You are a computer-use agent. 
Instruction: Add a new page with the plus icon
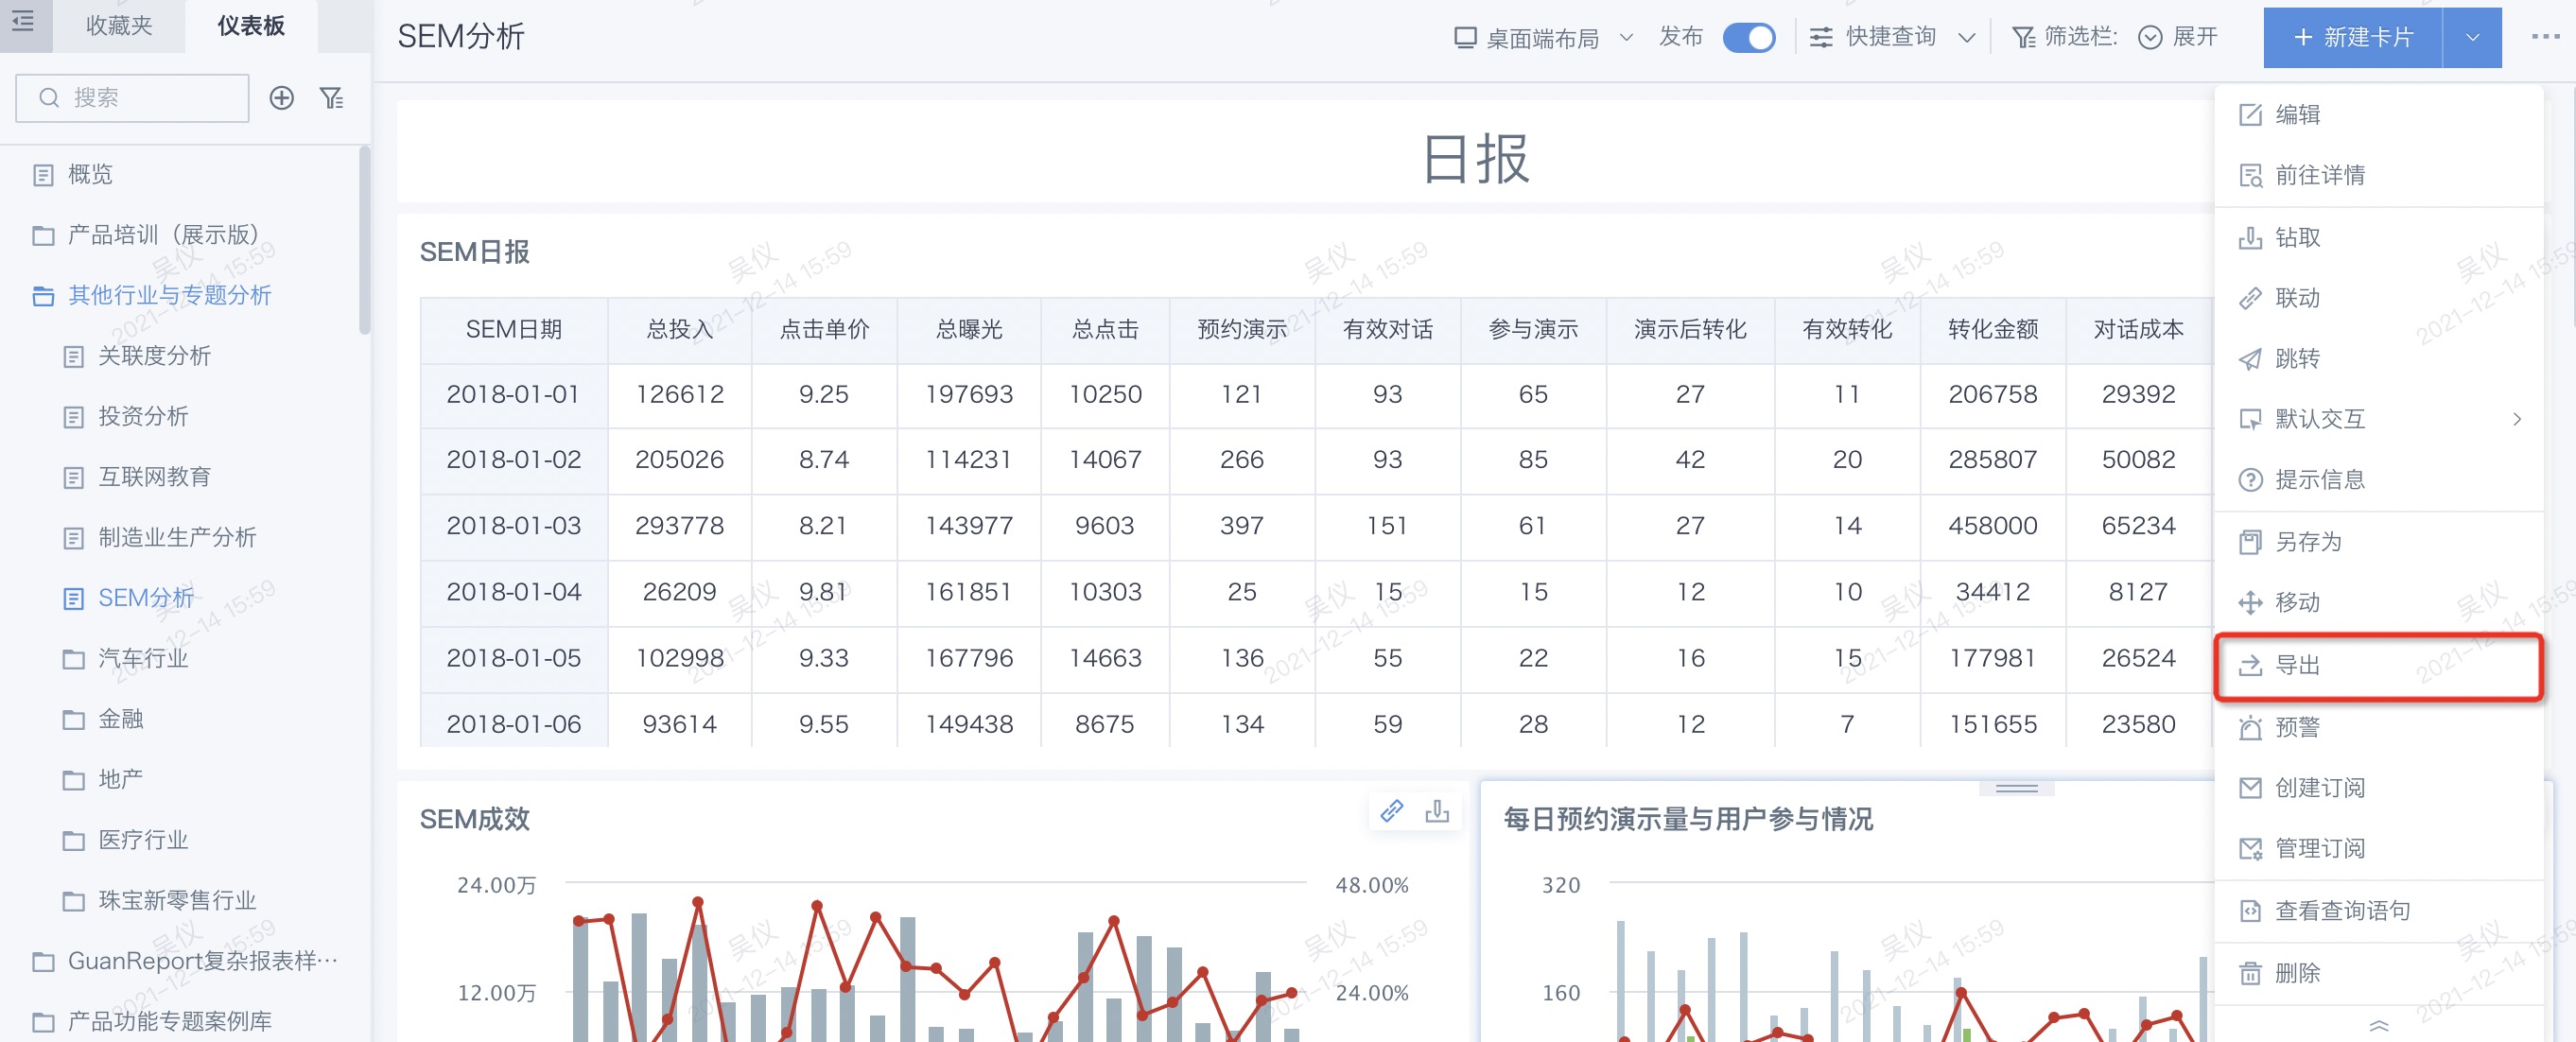point(282,98)
